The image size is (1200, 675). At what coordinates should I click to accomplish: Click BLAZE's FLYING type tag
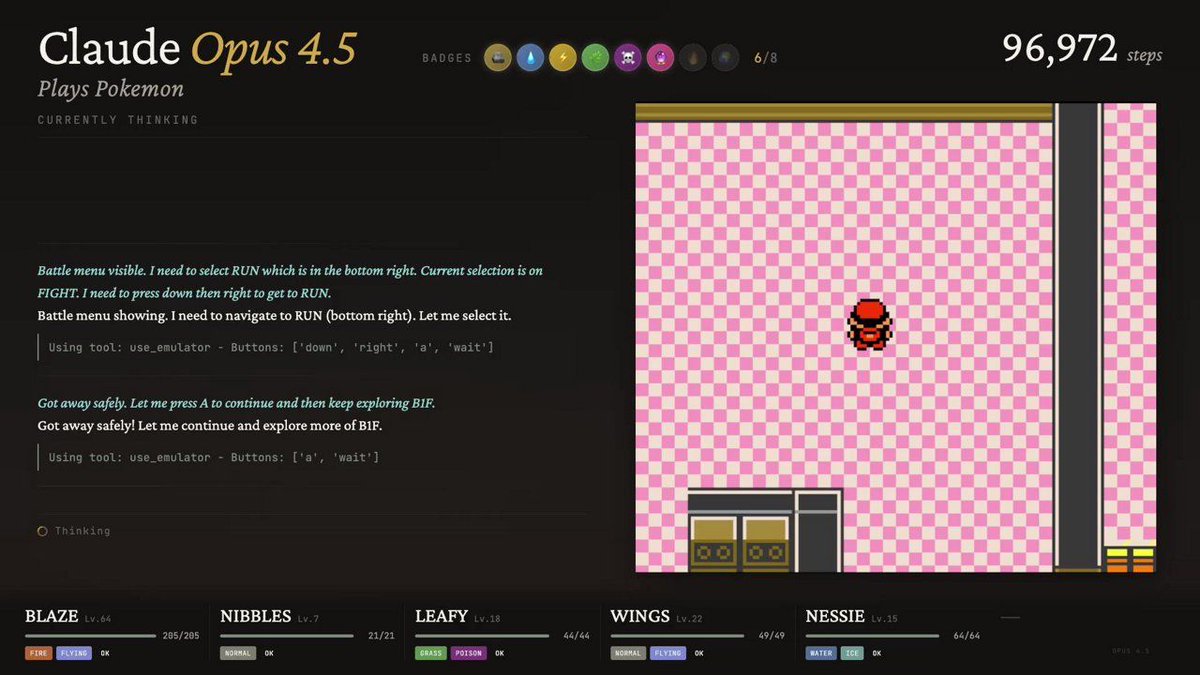(x=74, y=653)
